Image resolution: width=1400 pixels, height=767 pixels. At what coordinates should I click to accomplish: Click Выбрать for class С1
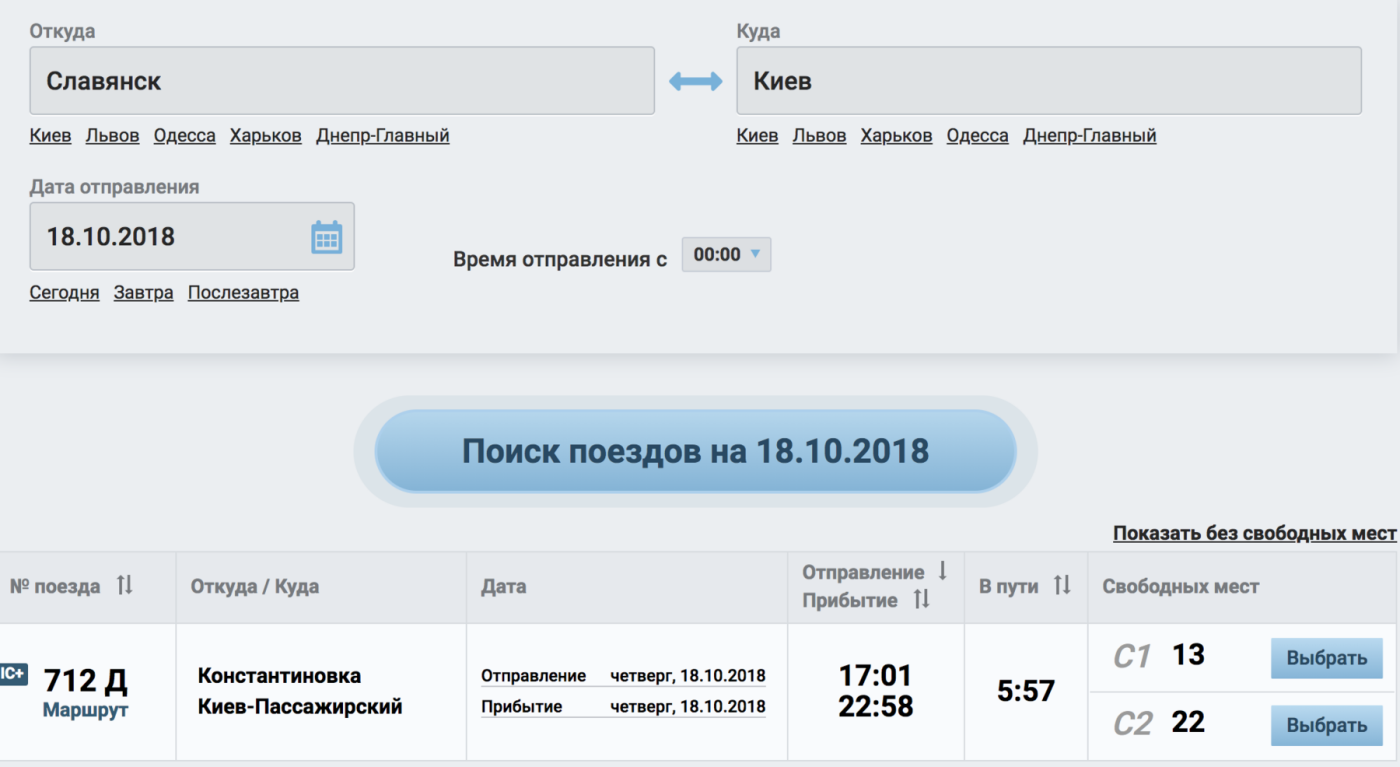point(1327,659)
